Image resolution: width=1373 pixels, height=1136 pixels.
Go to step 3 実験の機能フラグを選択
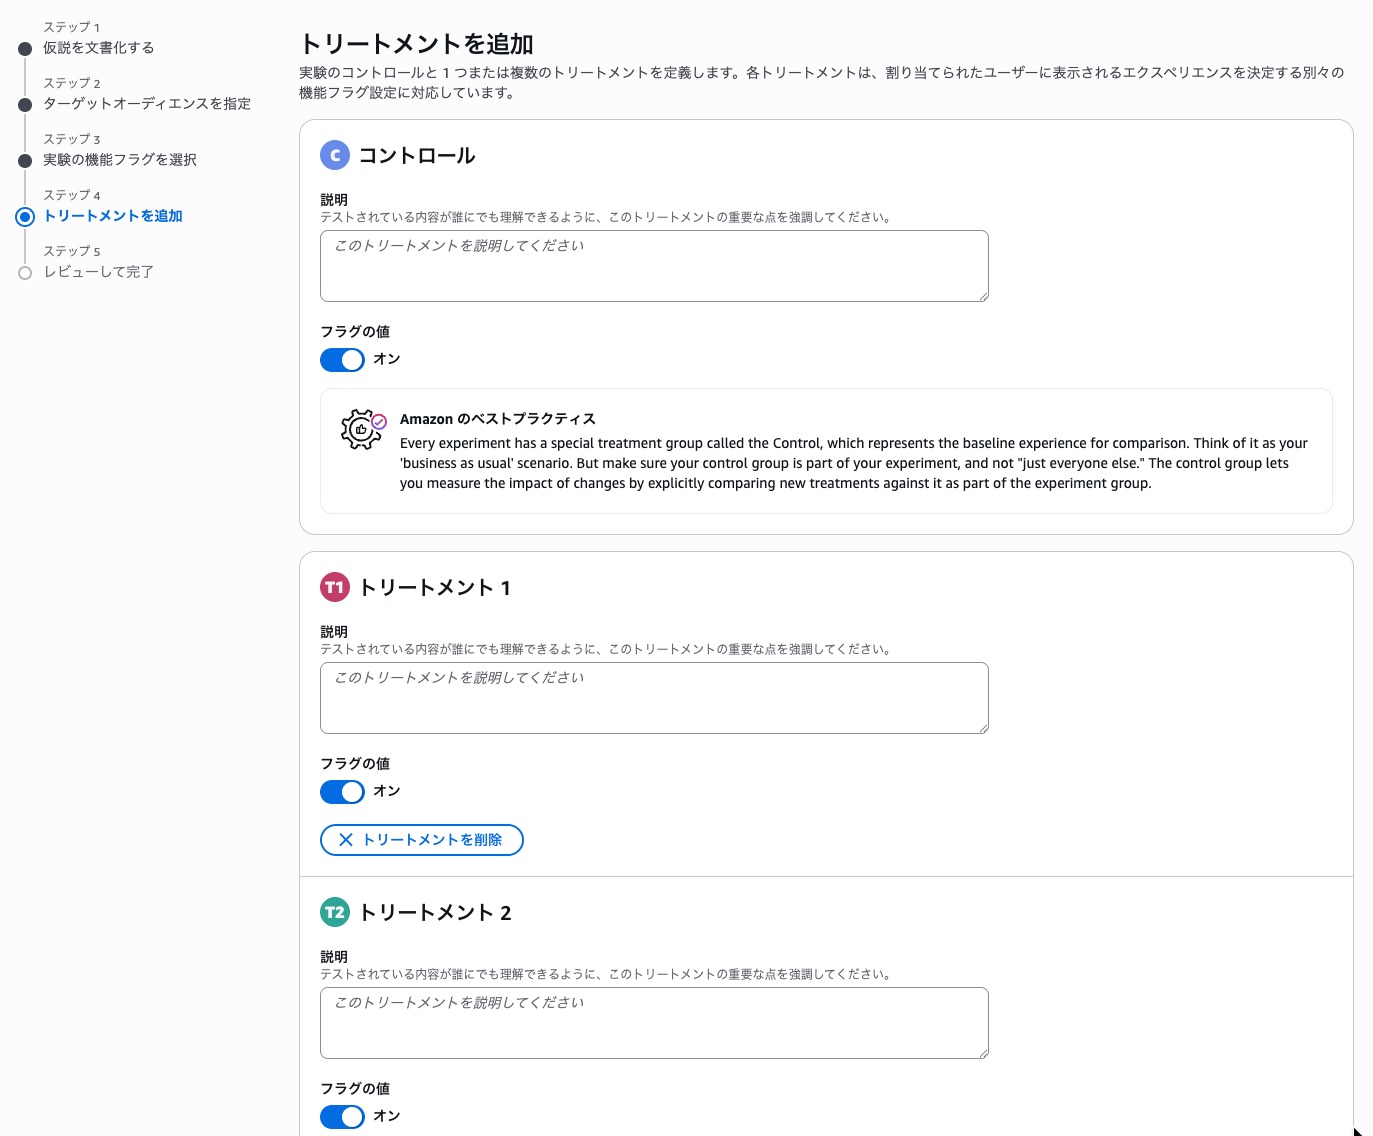pyautogui.click(x=120, y=160)
